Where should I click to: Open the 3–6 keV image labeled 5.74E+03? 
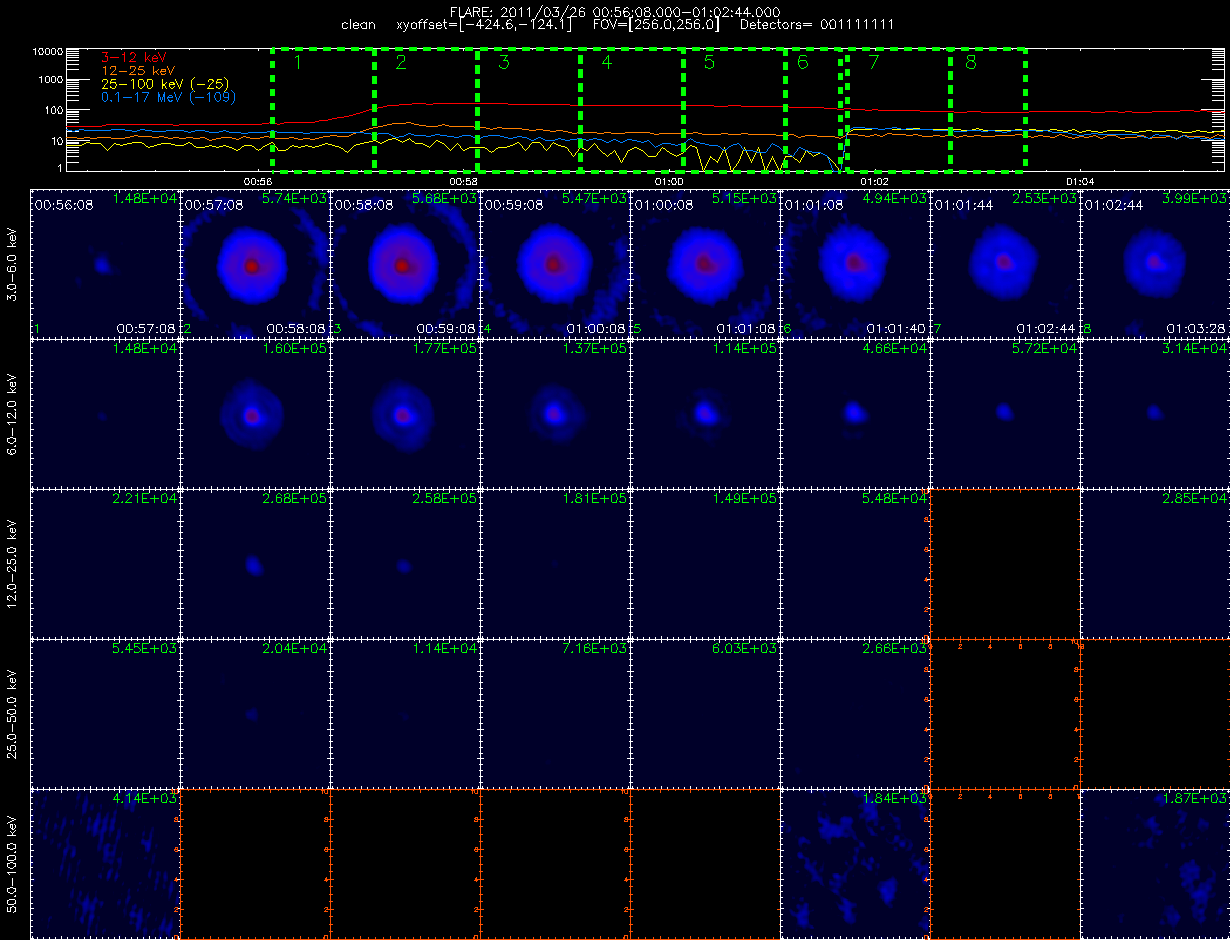(x=255, y=264)
